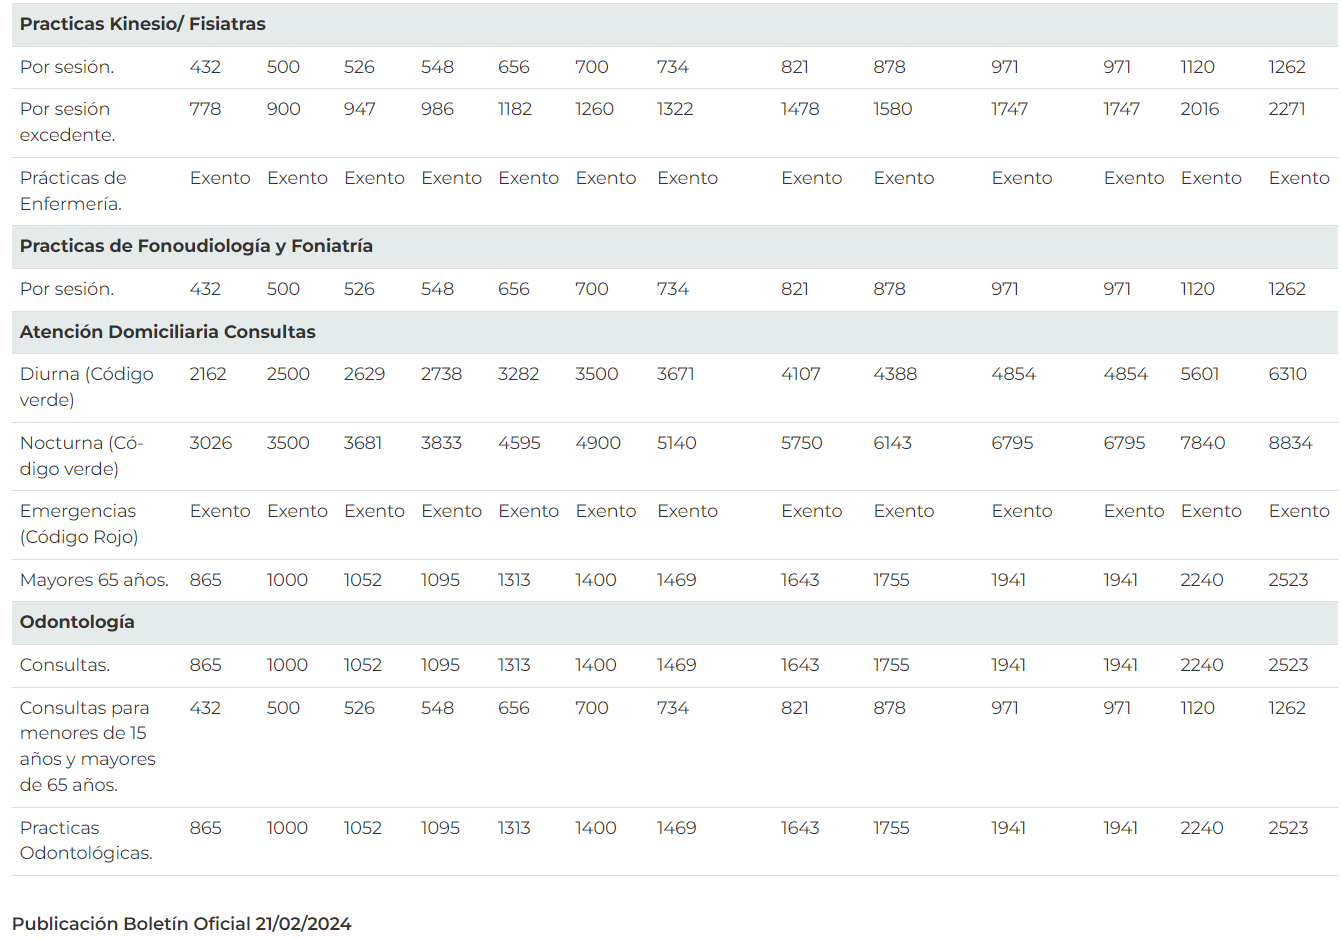This screenshot has height=938, width=1342.
Task: Select the Odontología section header
Action: [x=77, y=622]
